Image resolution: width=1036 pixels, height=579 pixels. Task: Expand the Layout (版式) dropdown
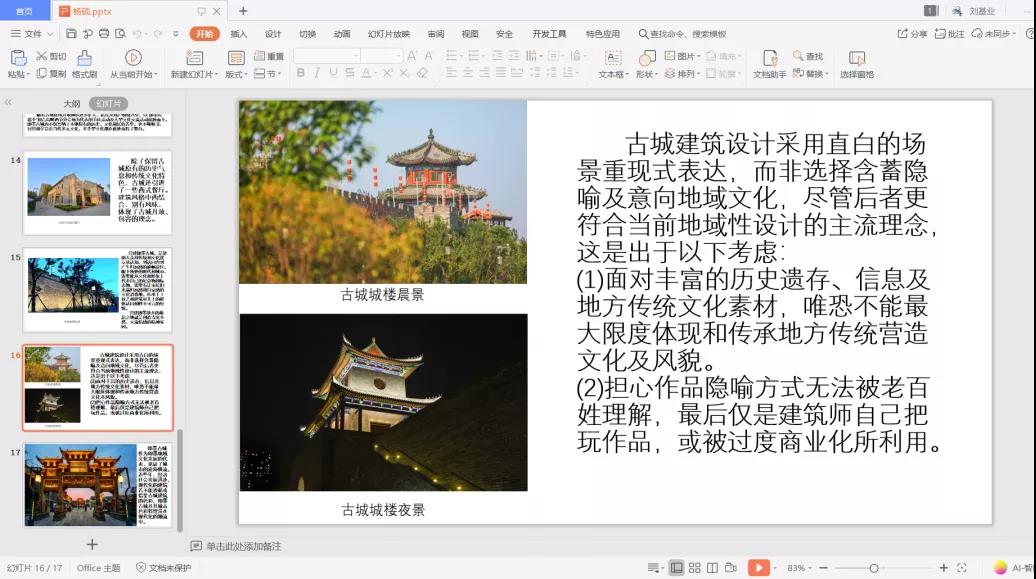click(x=237, y=74)
